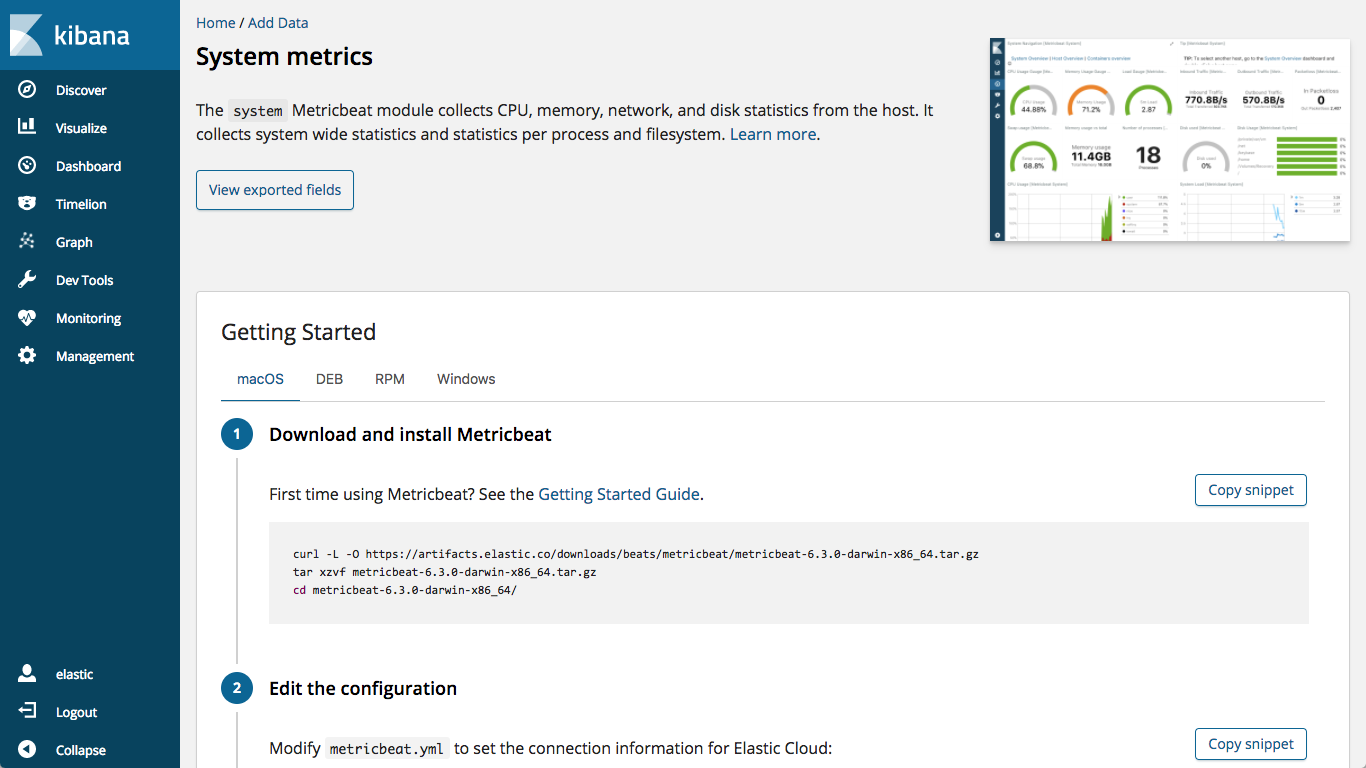Open the Windows tab
1366x768 pixels.
[x=466, y=379]
